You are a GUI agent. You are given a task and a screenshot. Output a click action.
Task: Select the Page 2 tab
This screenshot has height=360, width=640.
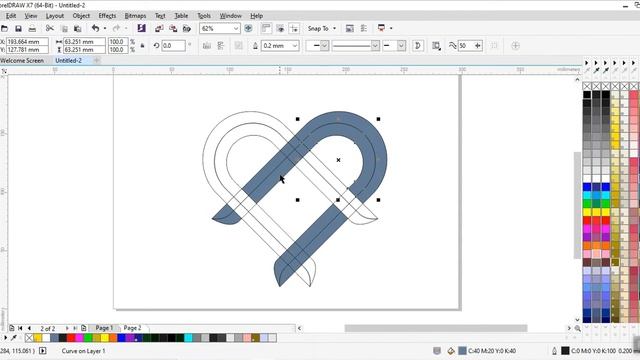pos(132,328)
